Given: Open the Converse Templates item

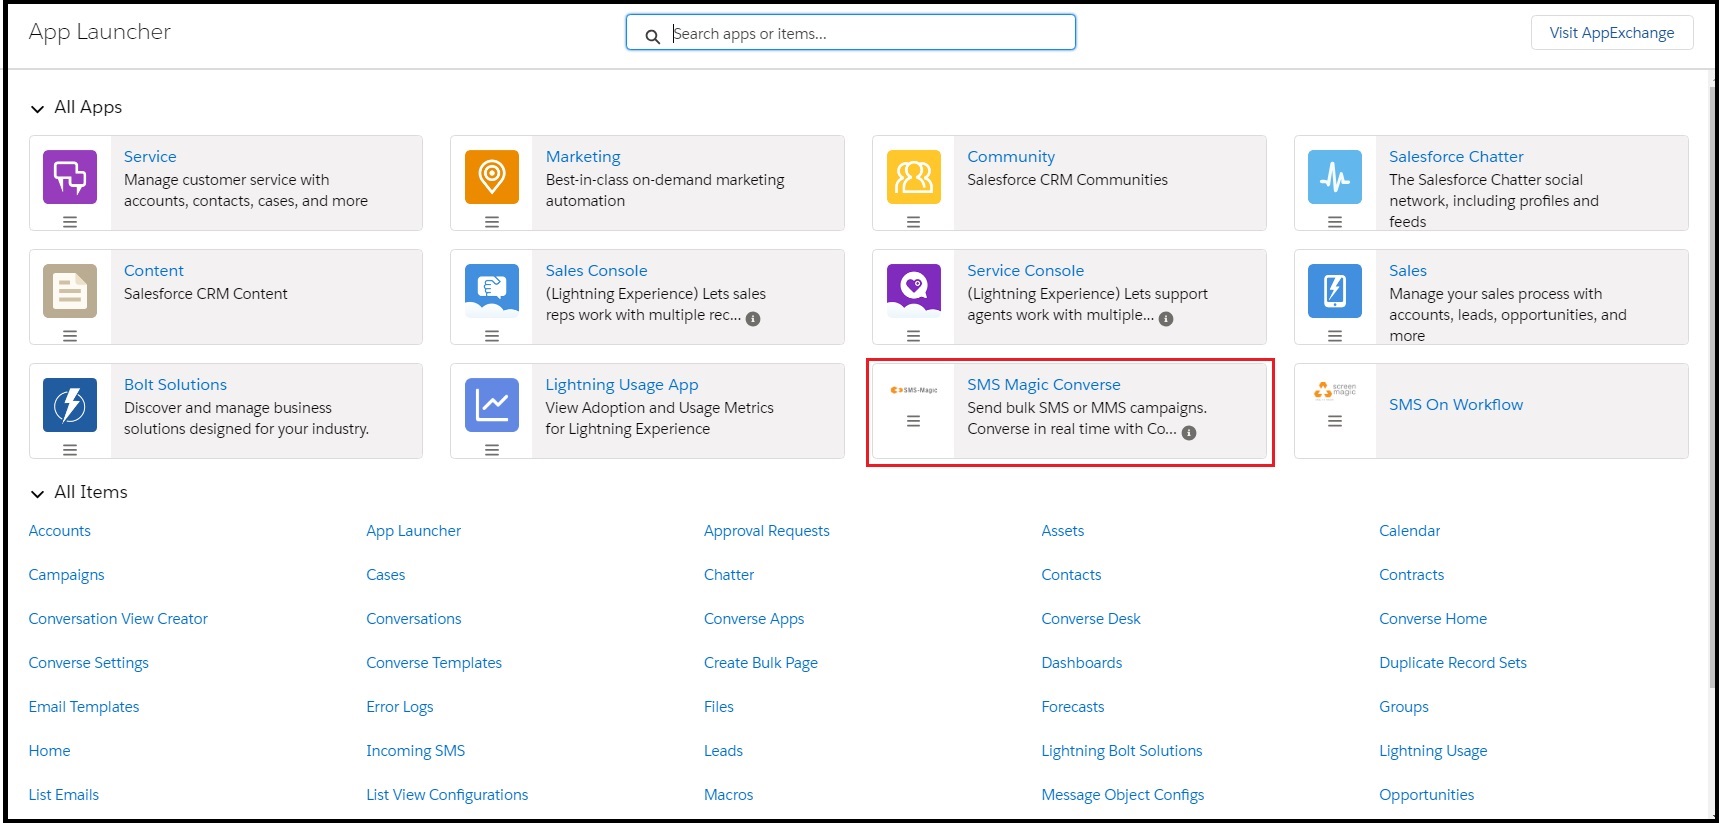Looking at the screenshot, I should pyautogui.click(x=434, y=663).
